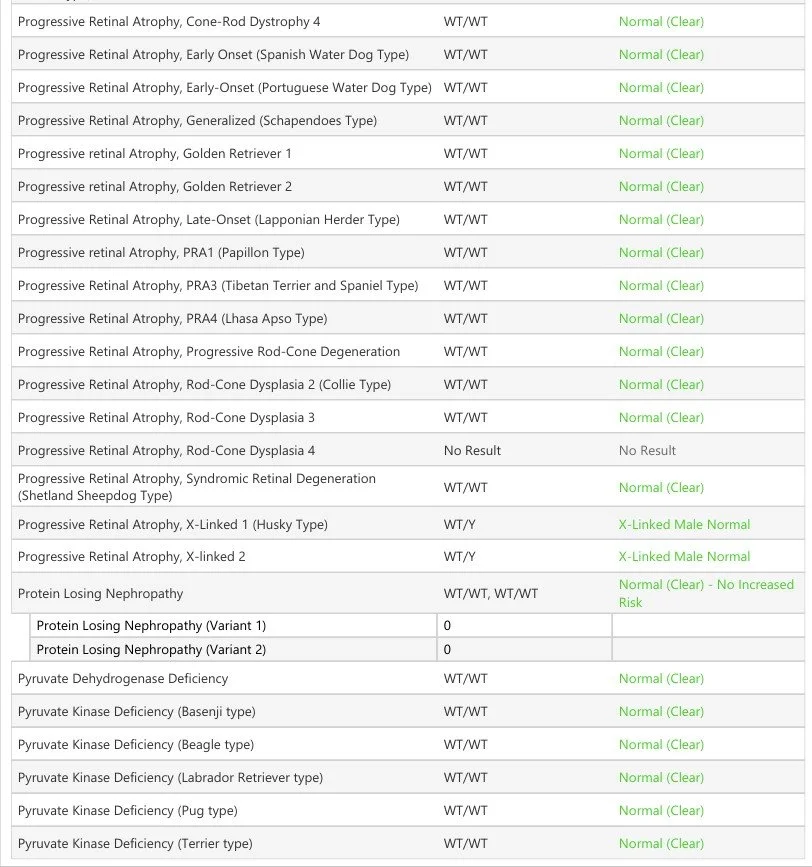
Task: Select Pyruvate Dehydrogenase Deficiency row
Action: tap(408, 678)
